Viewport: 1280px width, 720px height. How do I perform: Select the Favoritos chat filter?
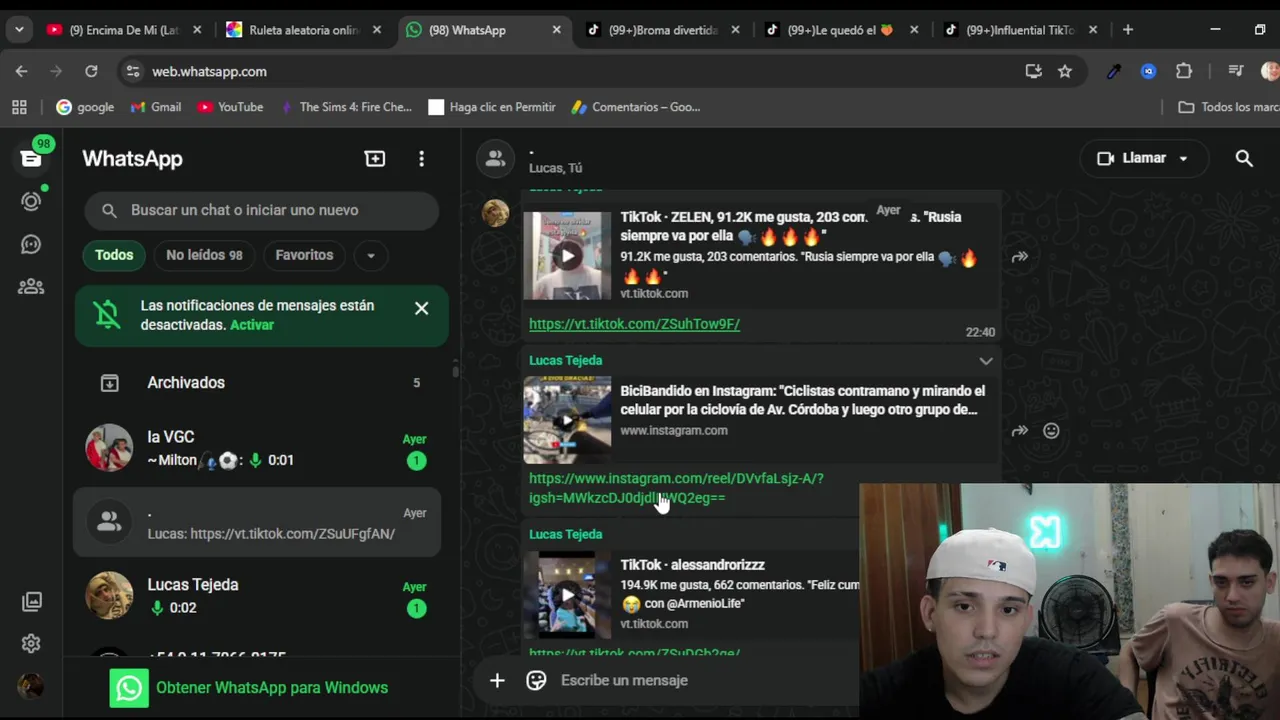coord(304,255)
